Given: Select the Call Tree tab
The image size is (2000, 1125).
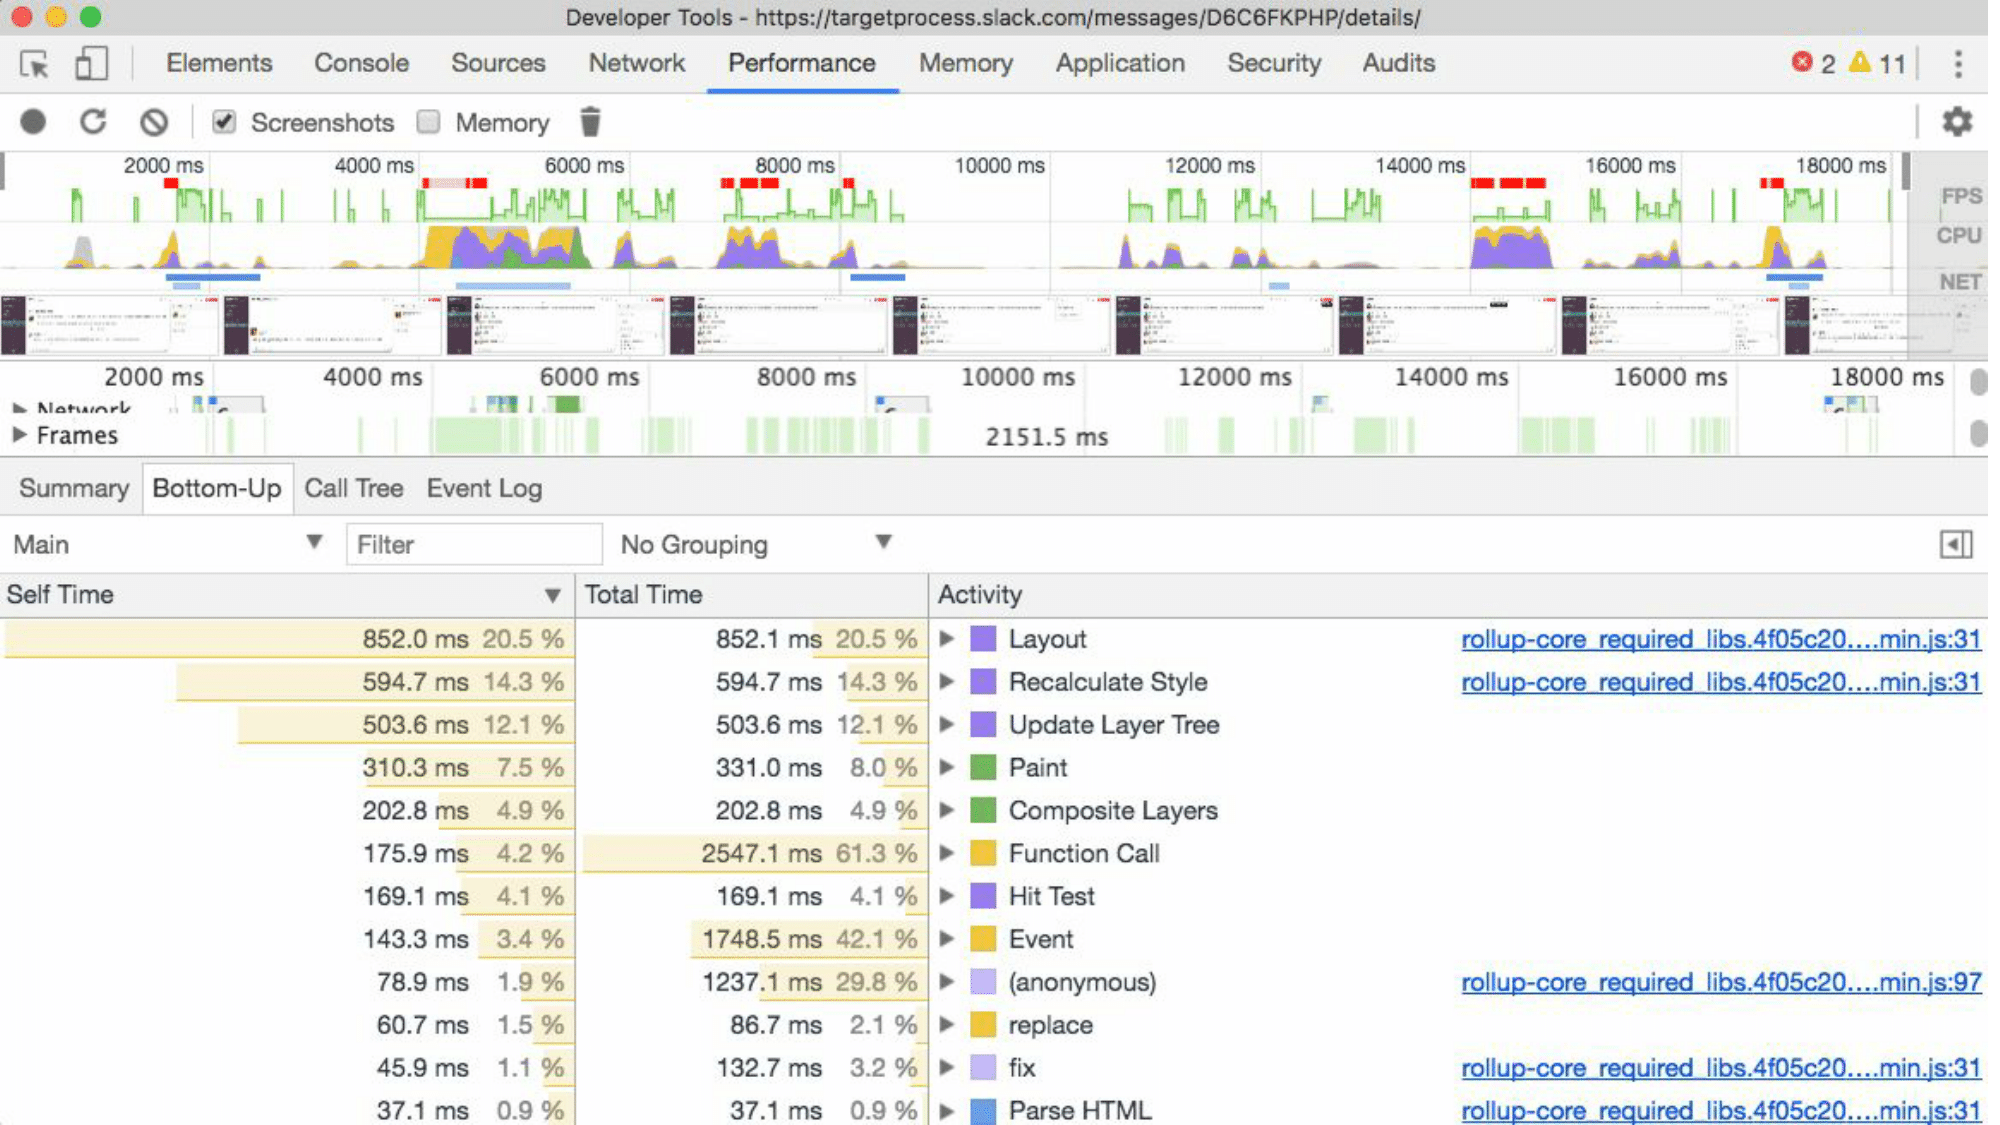Looking at the screenshot, I should pyautogui.click(x=353, y=488).
